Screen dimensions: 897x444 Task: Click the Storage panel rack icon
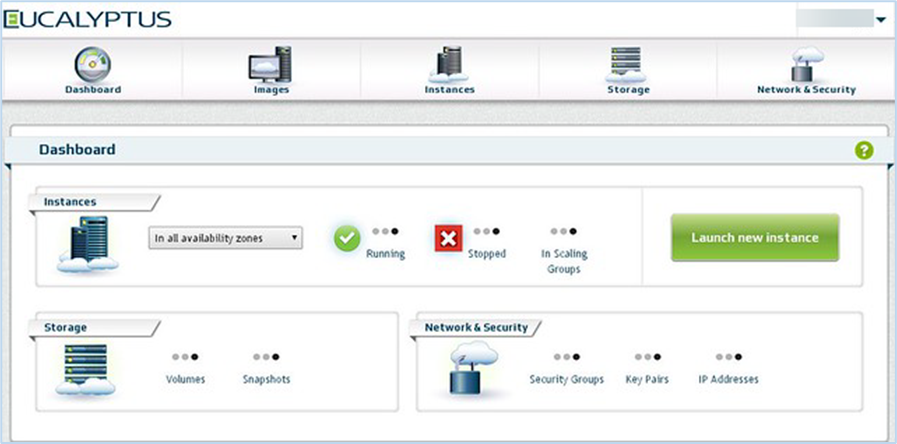pyautogui.click(x=86, y=369)
